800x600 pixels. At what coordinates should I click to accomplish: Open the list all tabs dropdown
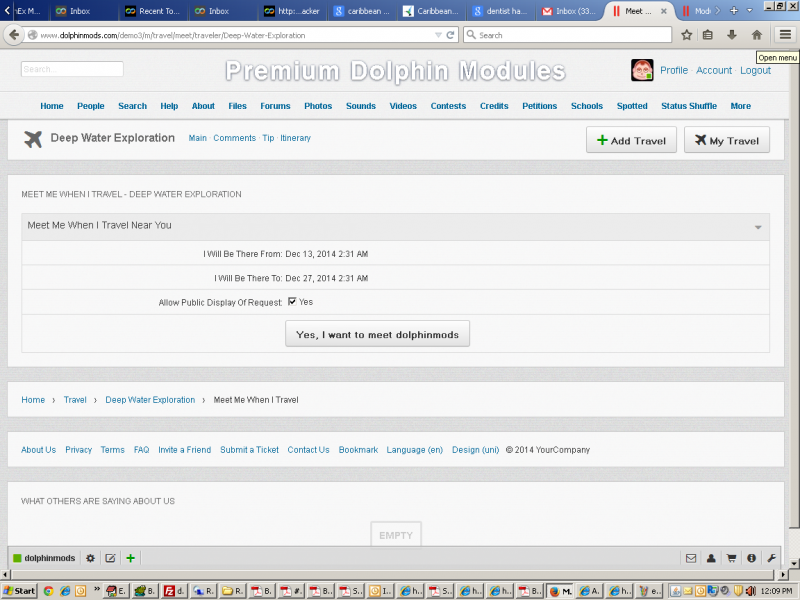[749, 11]
